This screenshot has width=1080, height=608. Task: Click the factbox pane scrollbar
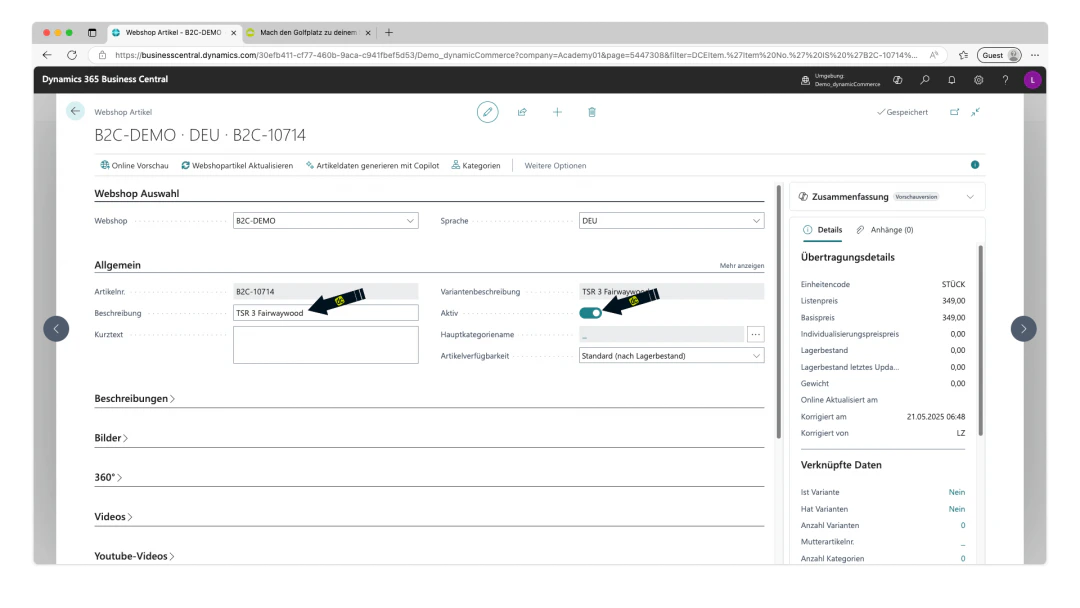980,341
